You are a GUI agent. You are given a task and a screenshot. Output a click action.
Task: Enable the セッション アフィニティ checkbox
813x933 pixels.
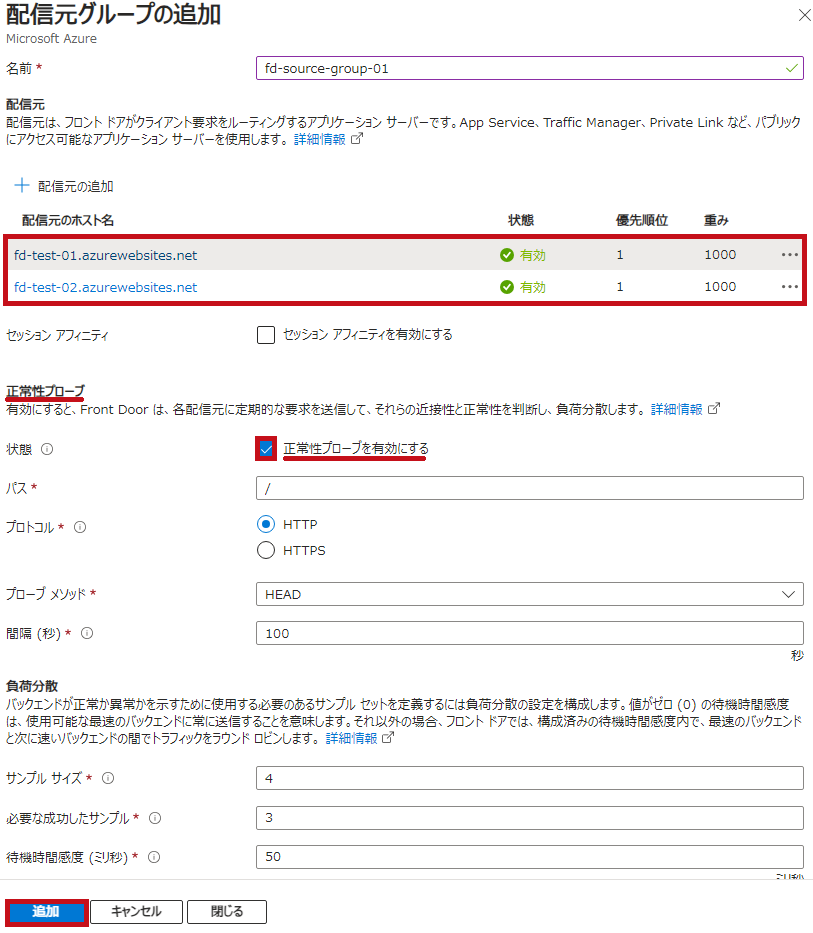(266, 335)
